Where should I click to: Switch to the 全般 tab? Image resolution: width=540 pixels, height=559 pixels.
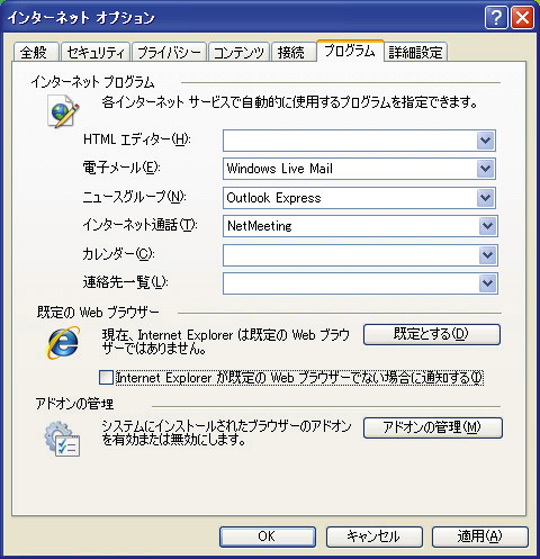(x=36, y=52)
